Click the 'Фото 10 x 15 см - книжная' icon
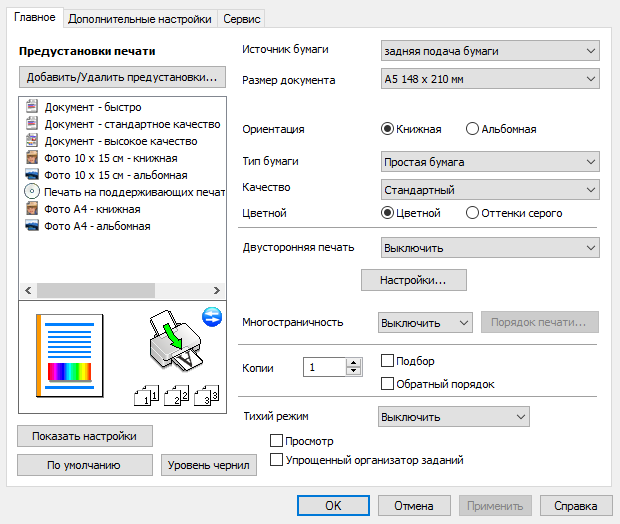This screenshot has height=524, width=620. pos(32,157)
